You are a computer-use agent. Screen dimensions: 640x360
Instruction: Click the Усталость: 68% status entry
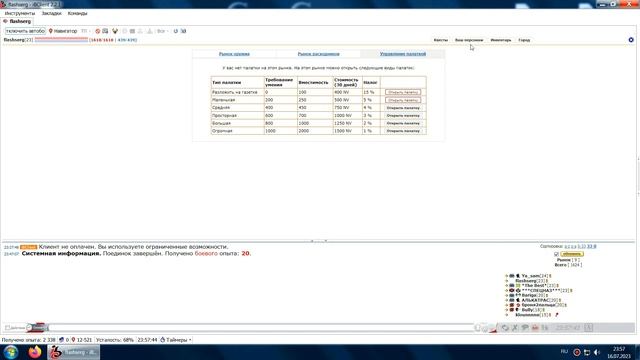[x=115, y=340]
